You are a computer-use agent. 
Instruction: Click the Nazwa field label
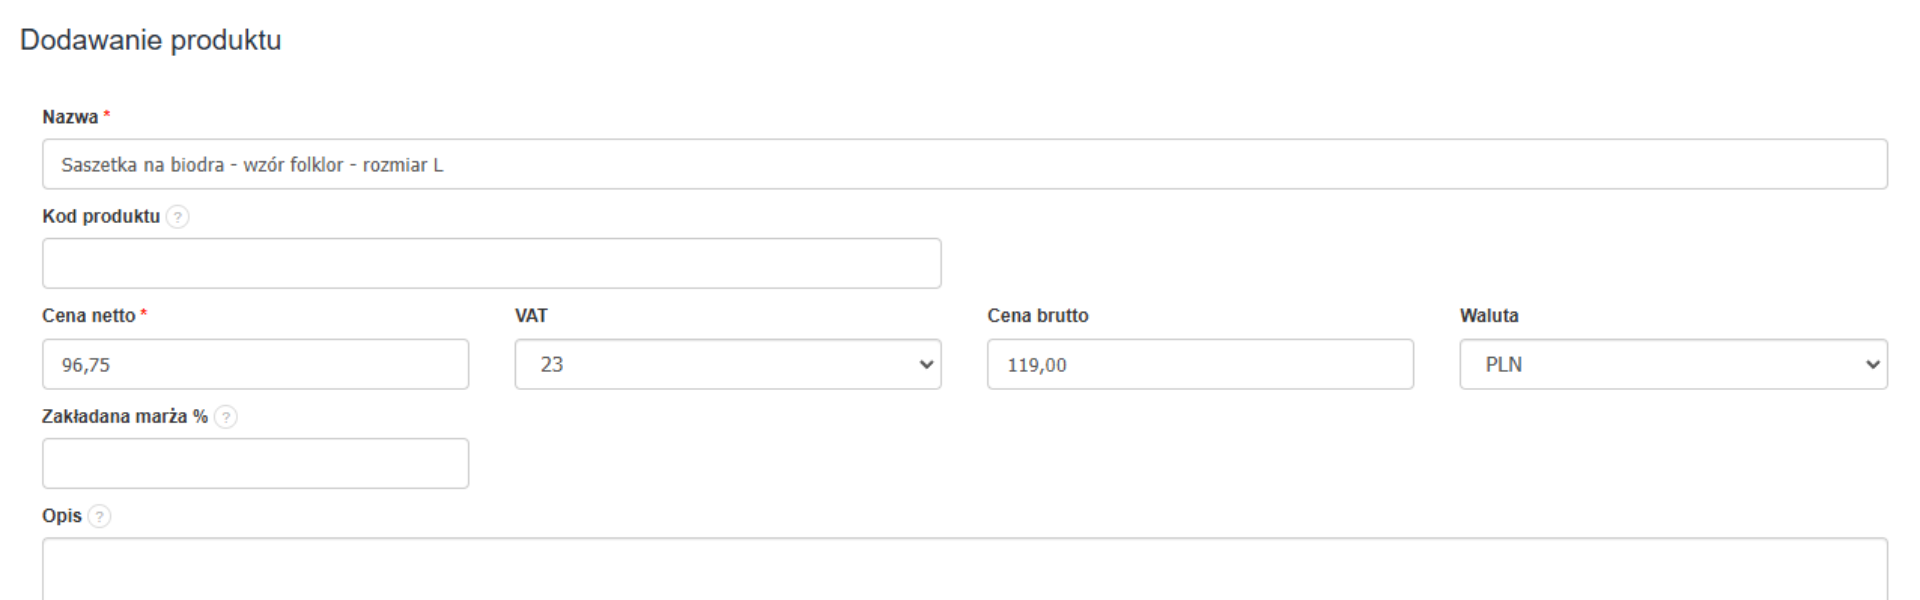click(70, 117)
